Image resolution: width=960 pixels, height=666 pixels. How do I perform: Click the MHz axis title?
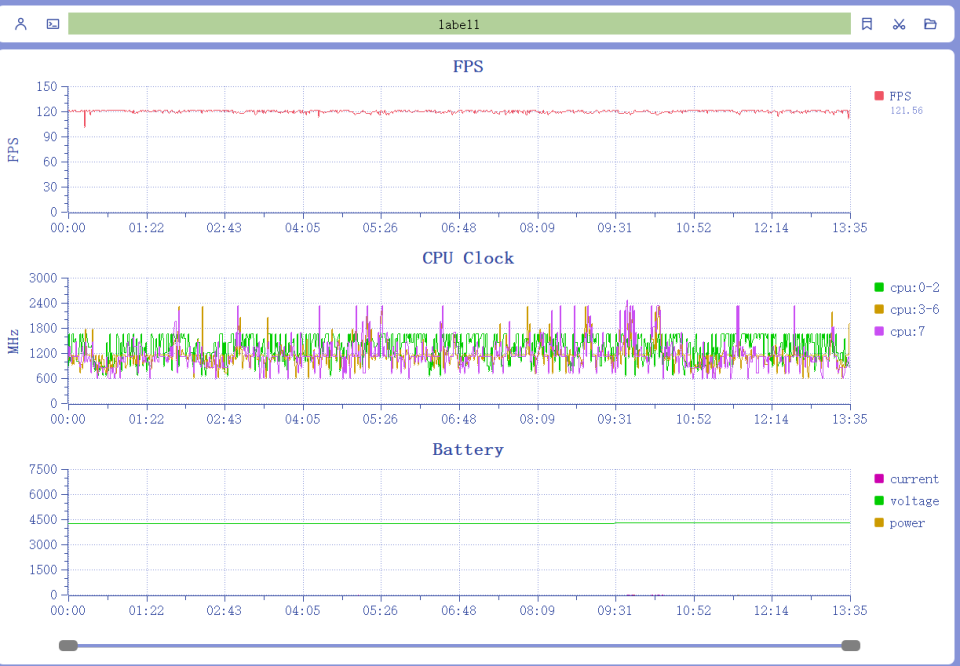pos(13,342)
